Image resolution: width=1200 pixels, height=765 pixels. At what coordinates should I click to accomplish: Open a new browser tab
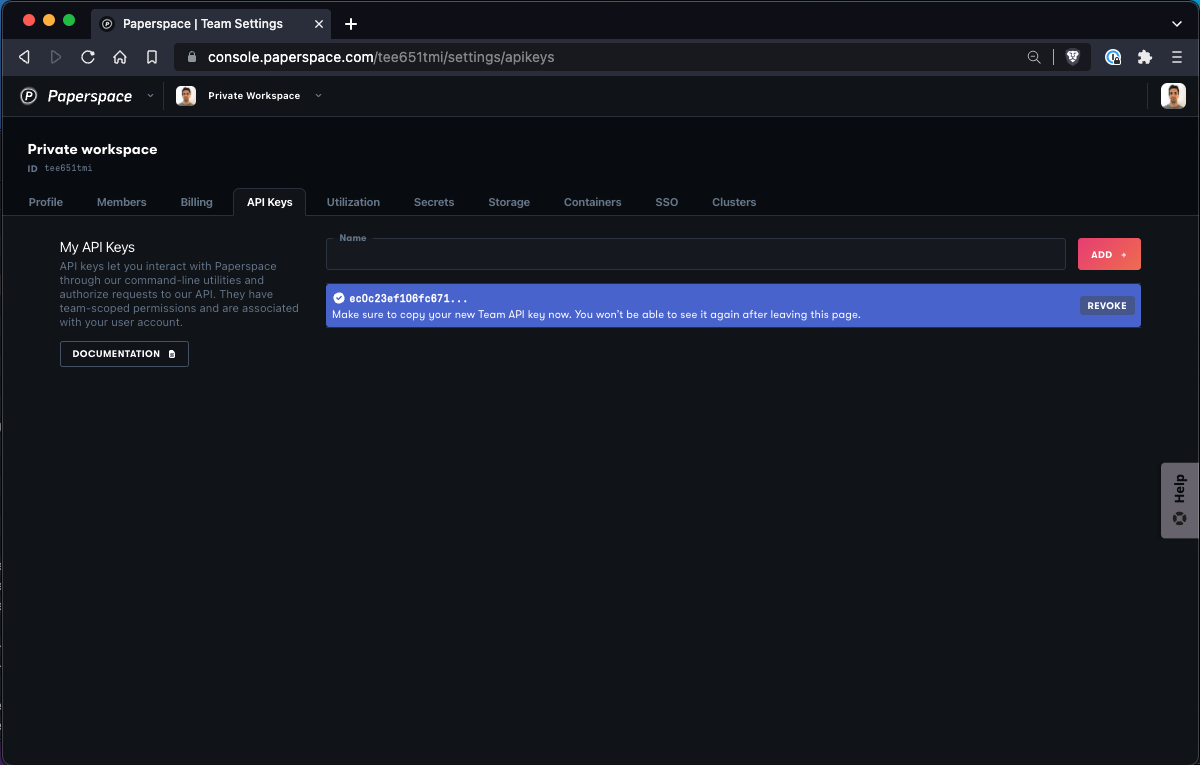click(351, 24)
